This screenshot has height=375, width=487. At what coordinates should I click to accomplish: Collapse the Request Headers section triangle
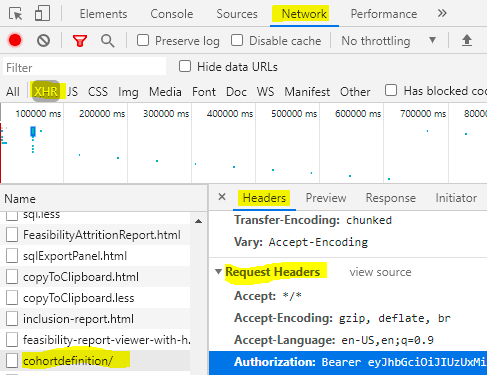[x=218, y=272]
